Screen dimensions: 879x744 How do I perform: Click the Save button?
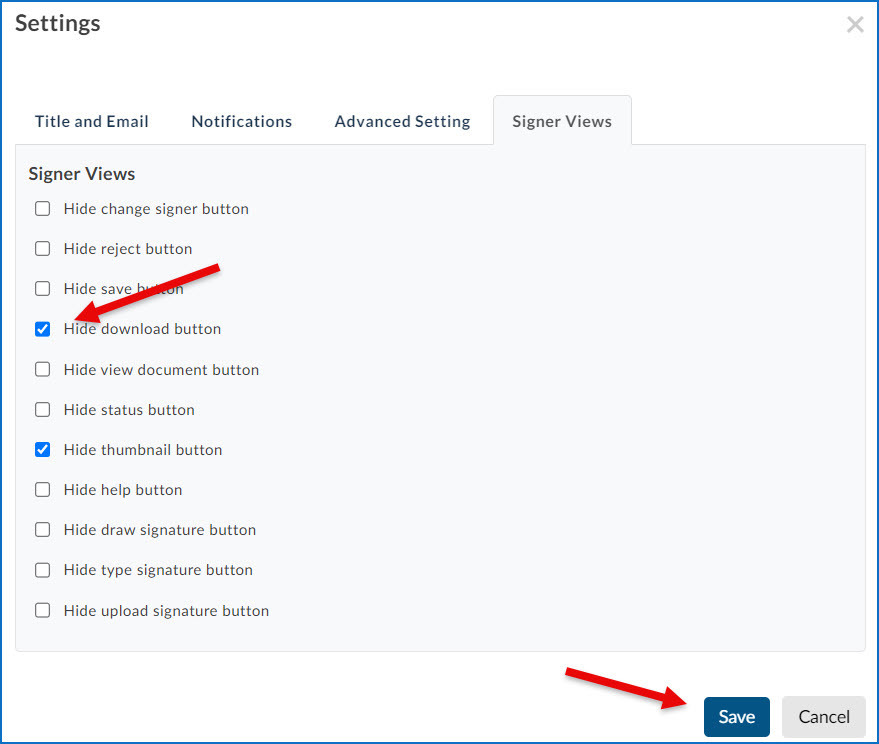coord(736,717)
